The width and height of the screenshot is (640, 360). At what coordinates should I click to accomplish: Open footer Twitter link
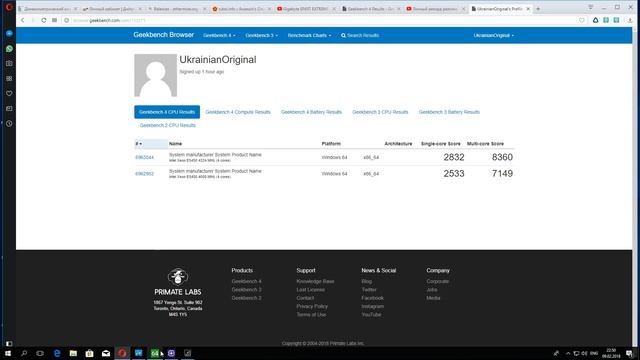click(369, 290)
